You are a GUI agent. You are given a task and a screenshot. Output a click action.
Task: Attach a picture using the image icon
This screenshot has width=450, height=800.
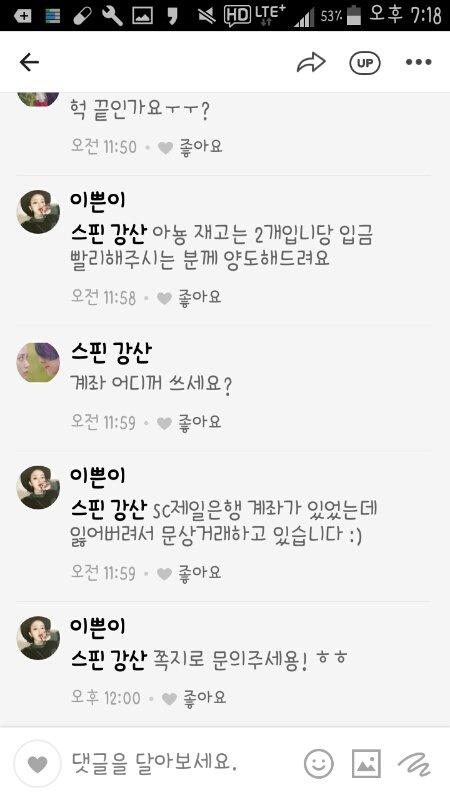tap(366, 764)
